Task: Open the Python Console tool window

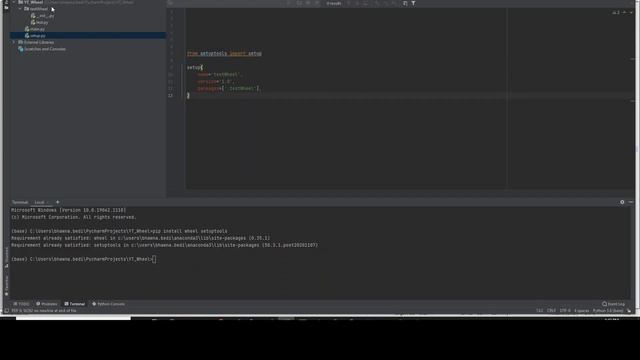Action: click(x=109, y=304)
